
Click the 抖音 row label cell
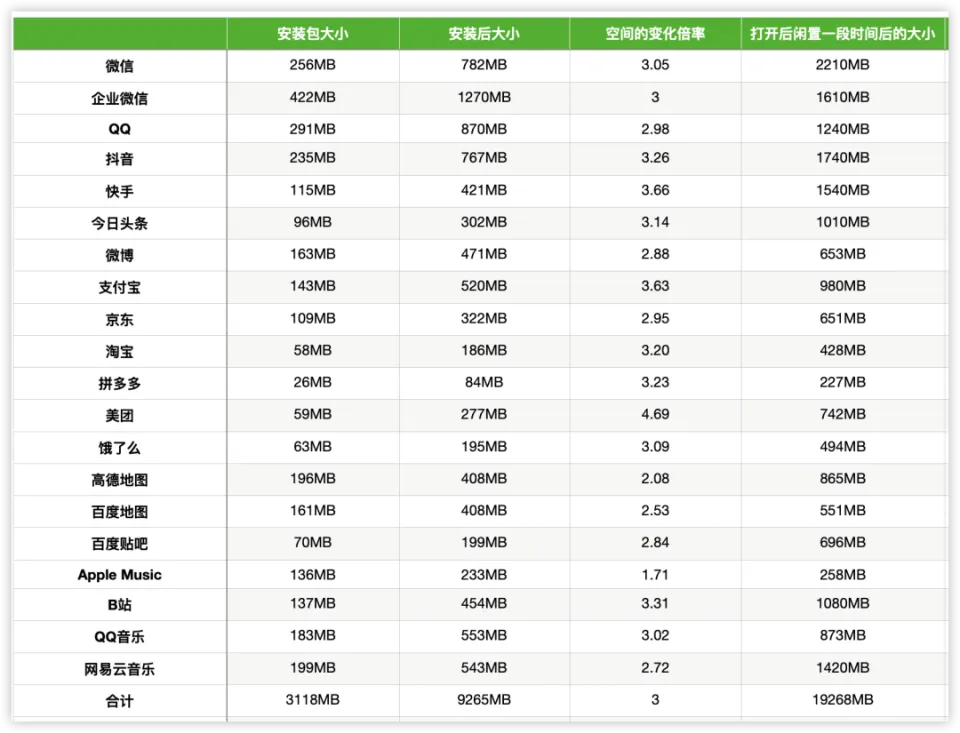pyautogui.click(x=119, y=159)
